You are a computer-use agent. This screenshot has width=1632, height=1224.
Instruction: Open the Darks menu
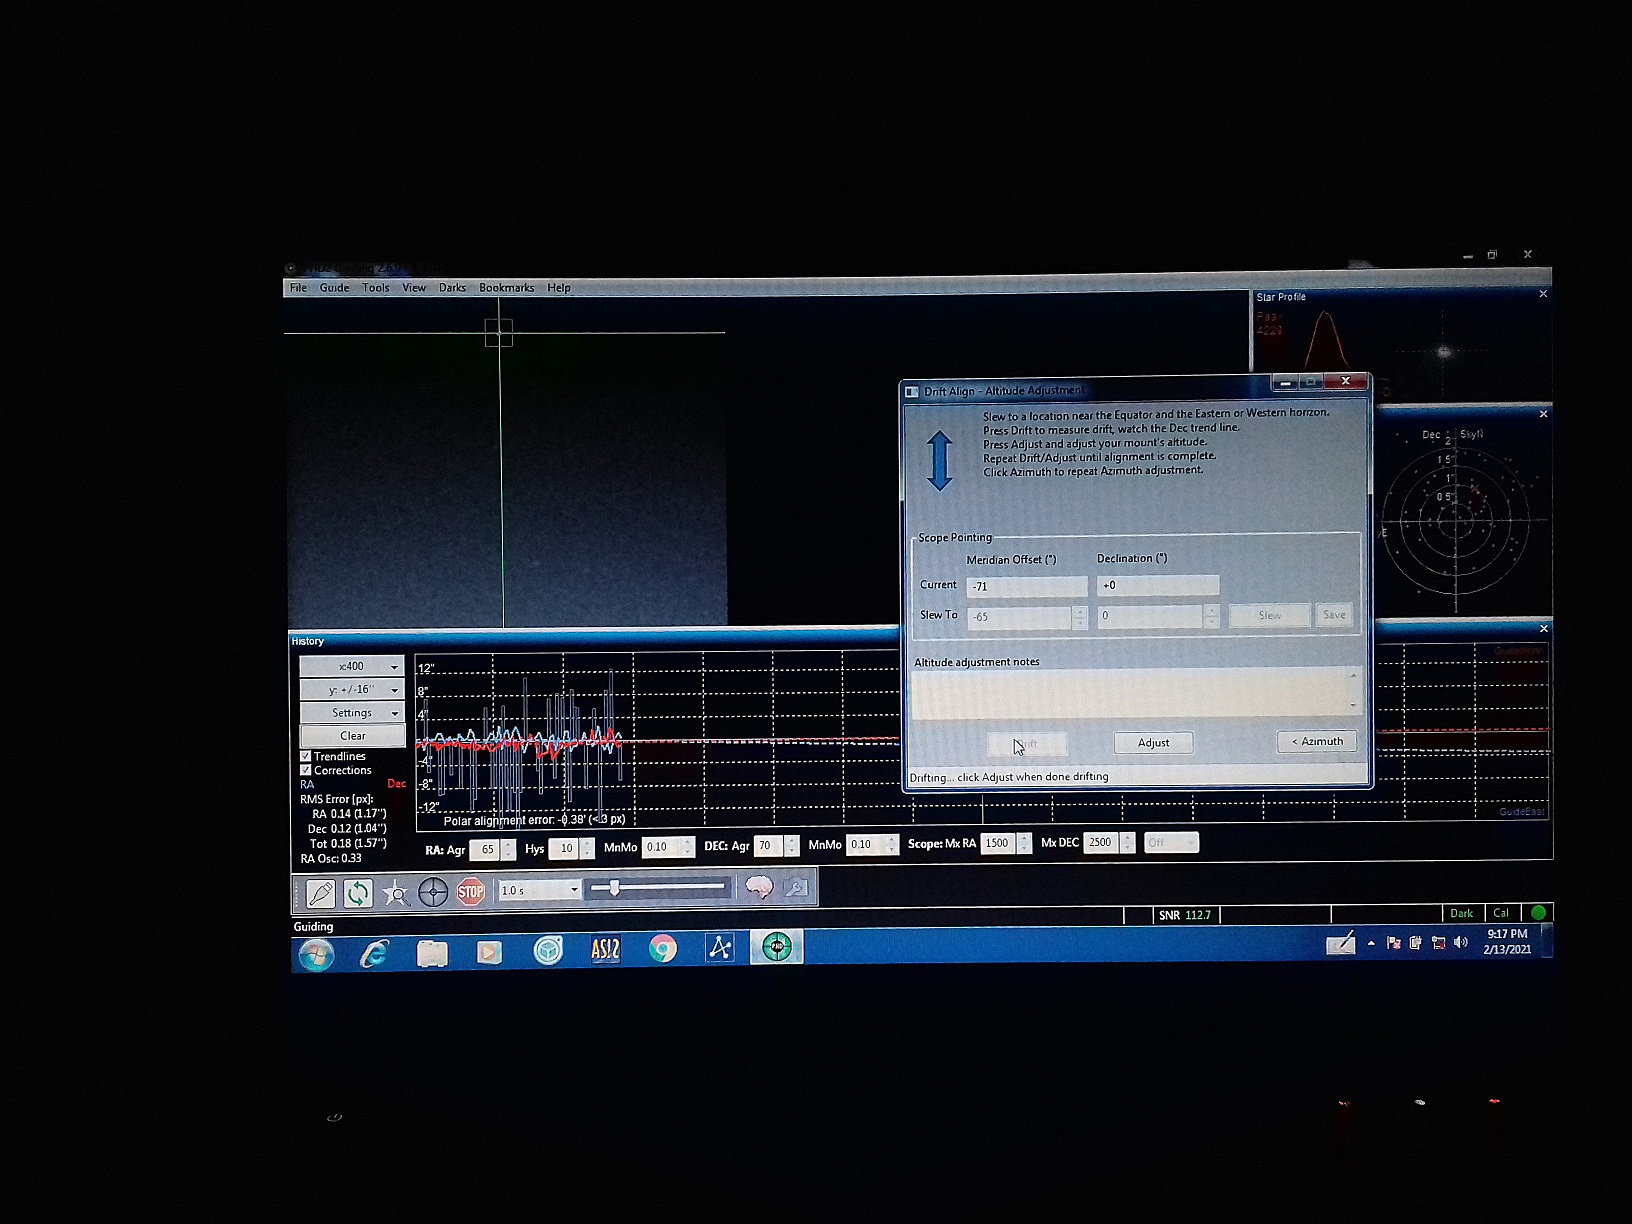pos(452,288)
